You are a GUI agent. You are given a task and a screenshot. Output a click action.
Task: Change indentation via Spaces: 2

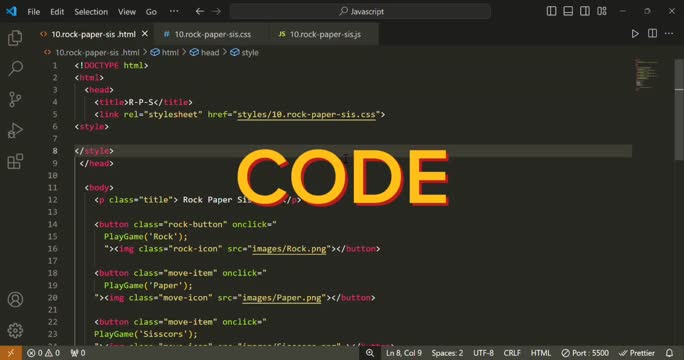click(447, 353)
